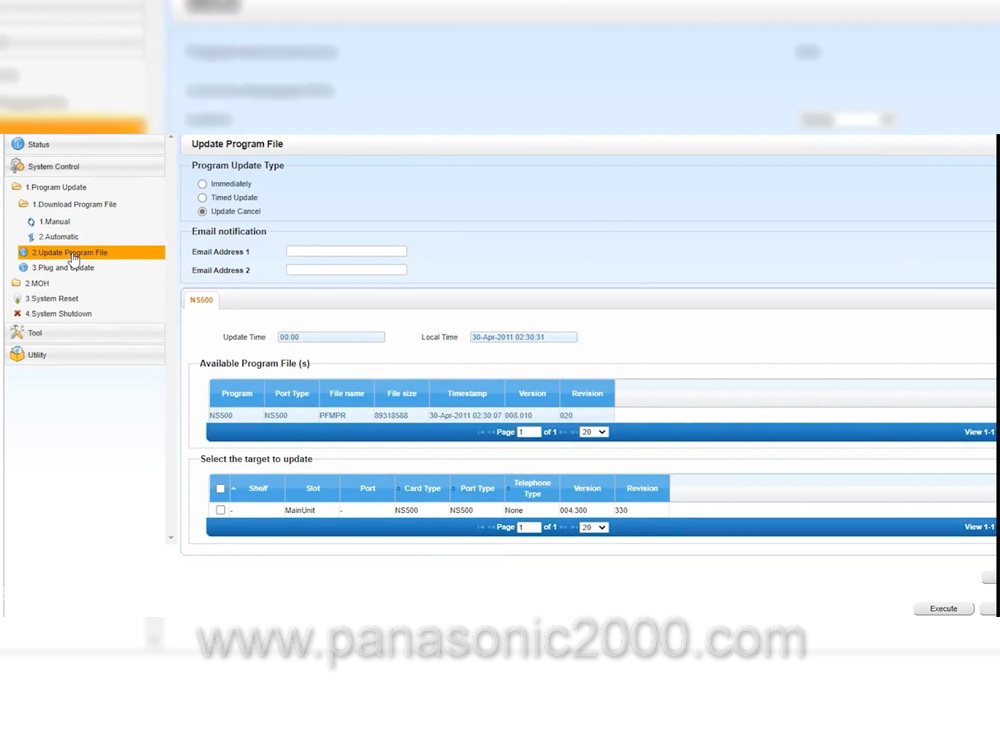Open 2.Automatic in the sidebar tree

58,237
